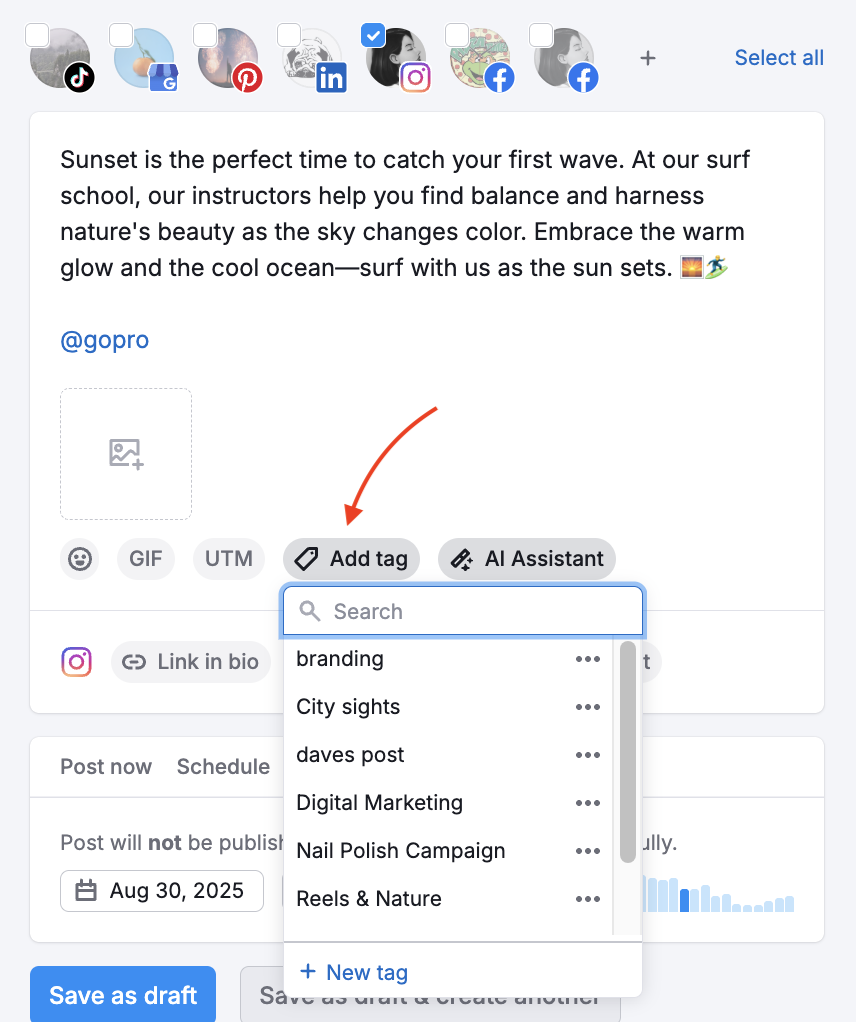Open the UTM settings
Screen dimensions: 856x1022
(x=228, y=559)
